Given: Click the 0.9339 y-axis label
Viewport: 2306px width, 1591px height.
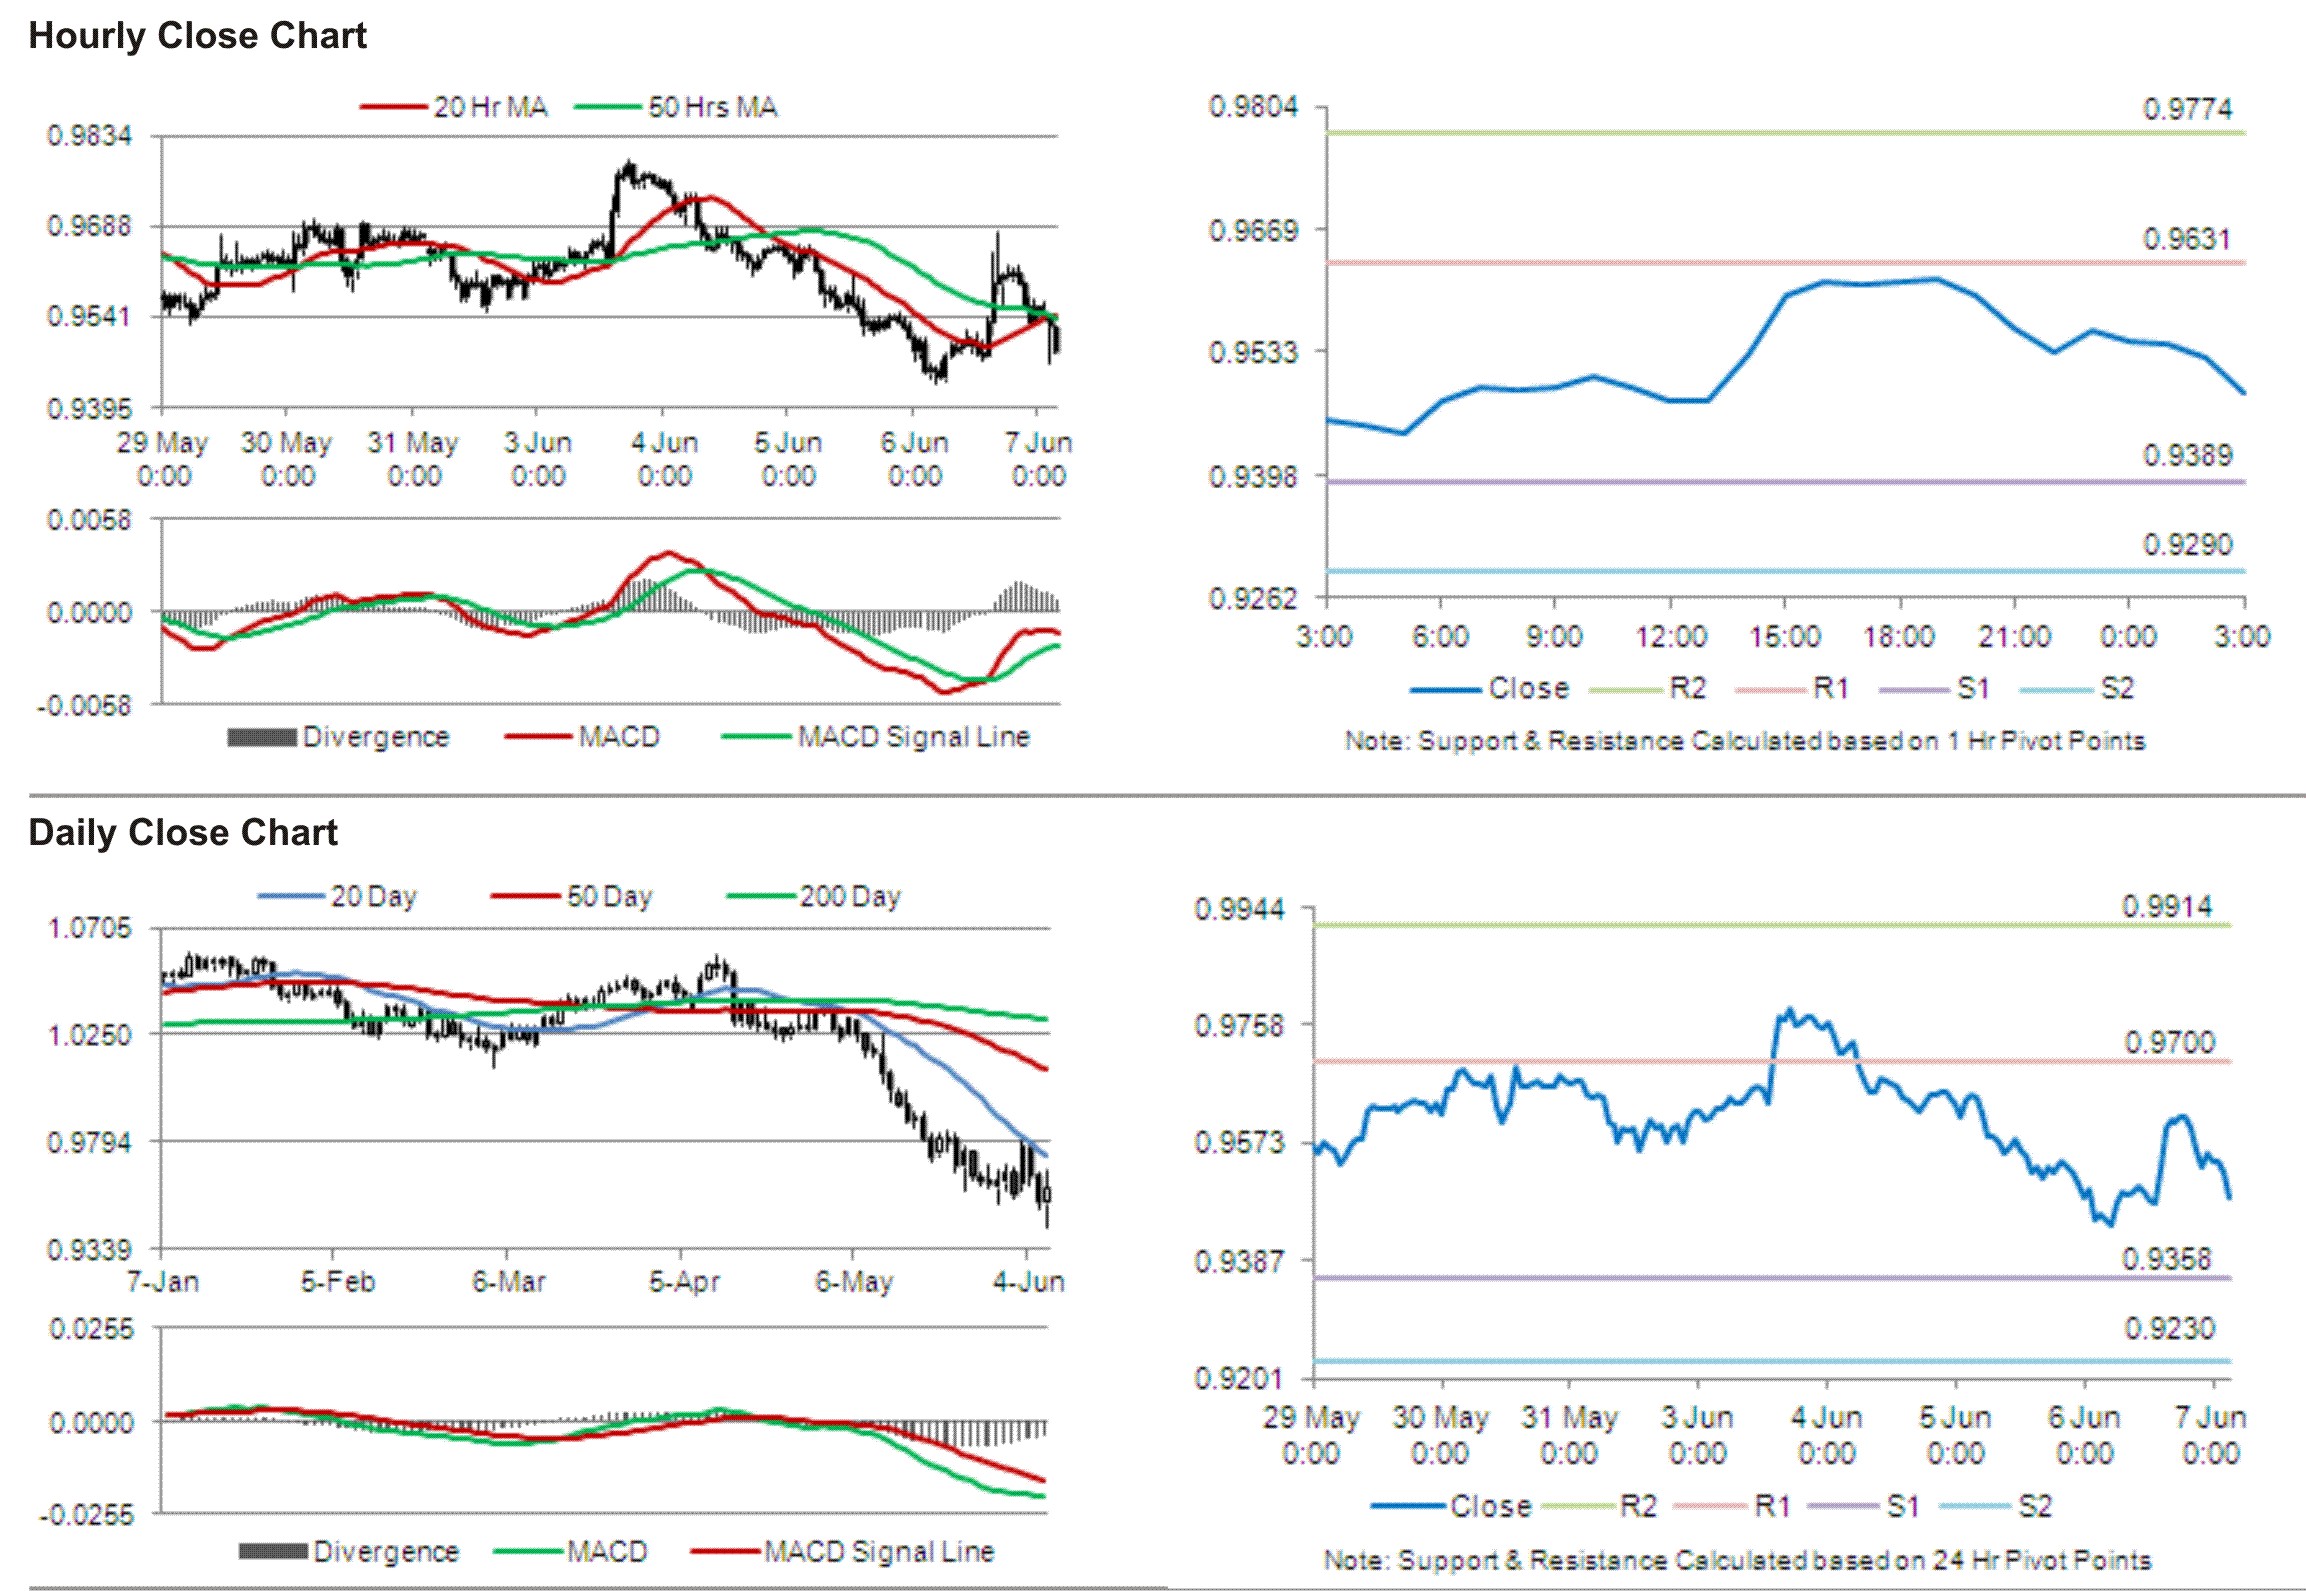Looking at the screenshot, I should click(90, 1250).
